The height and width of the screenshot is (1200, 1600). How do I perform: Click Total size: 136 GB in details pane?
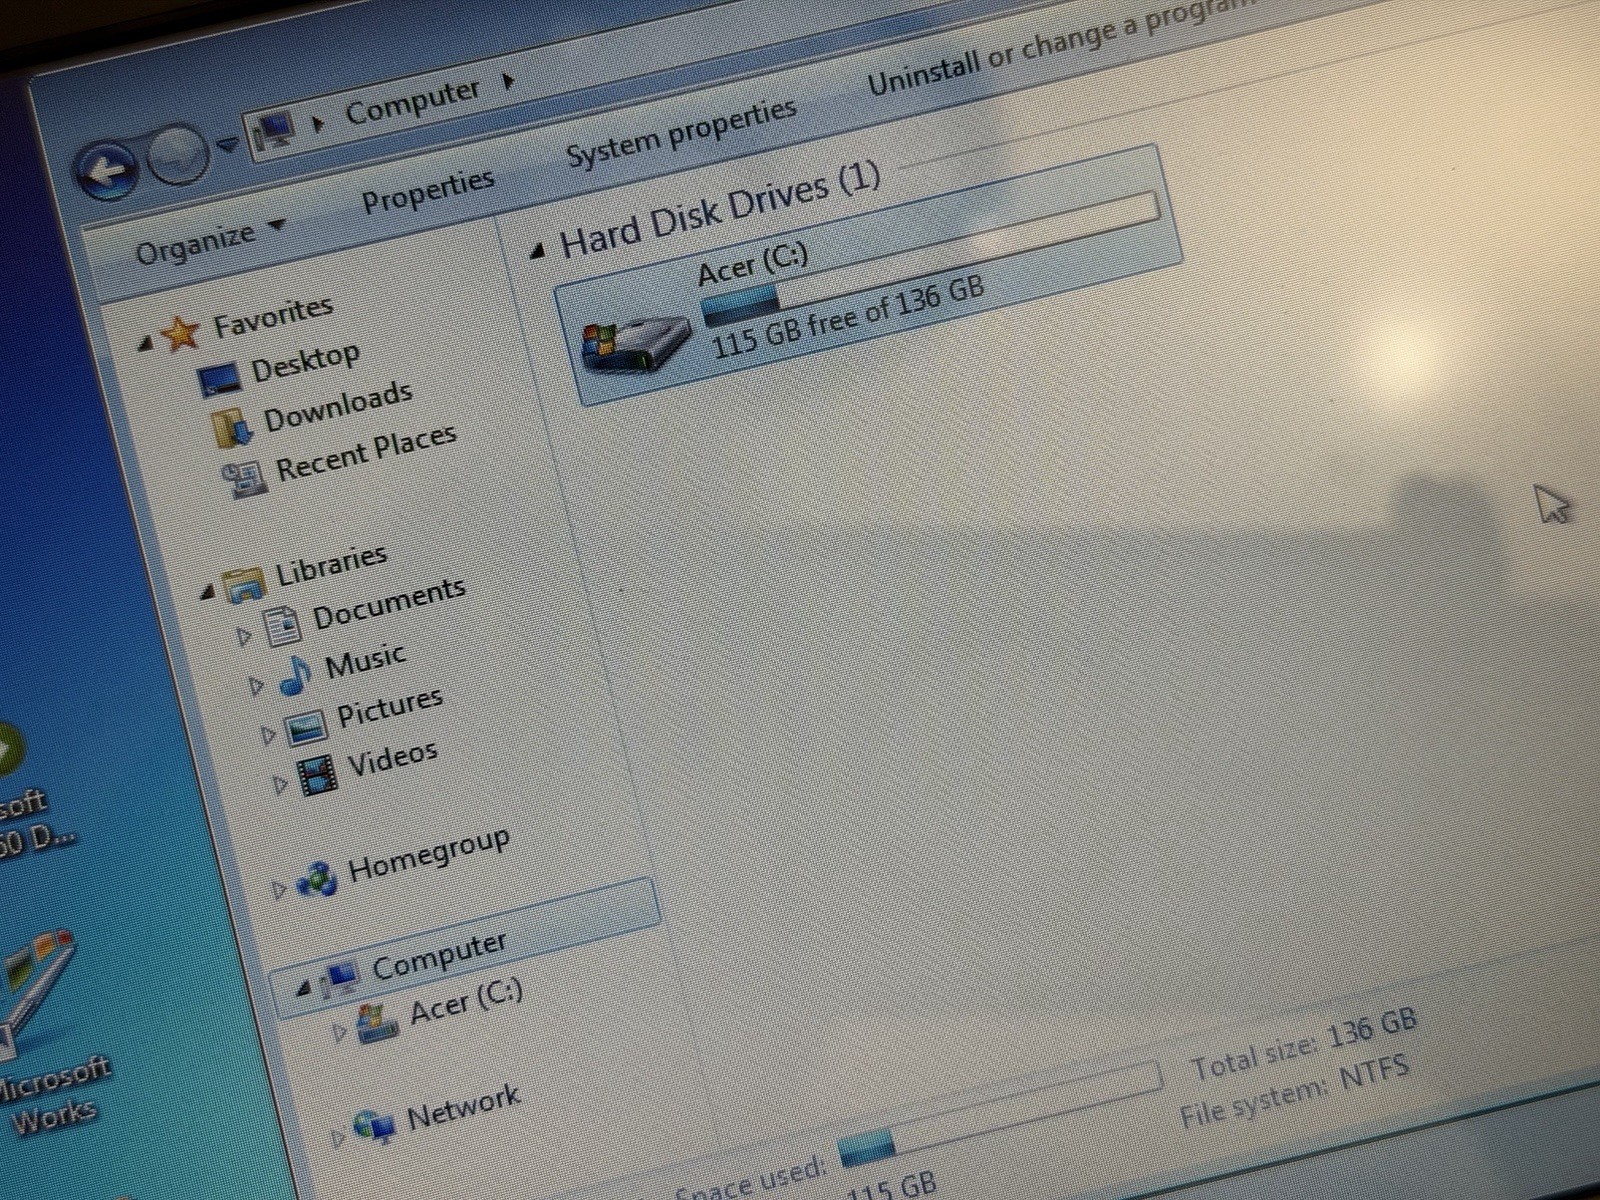click(x=1304, y=1045)
